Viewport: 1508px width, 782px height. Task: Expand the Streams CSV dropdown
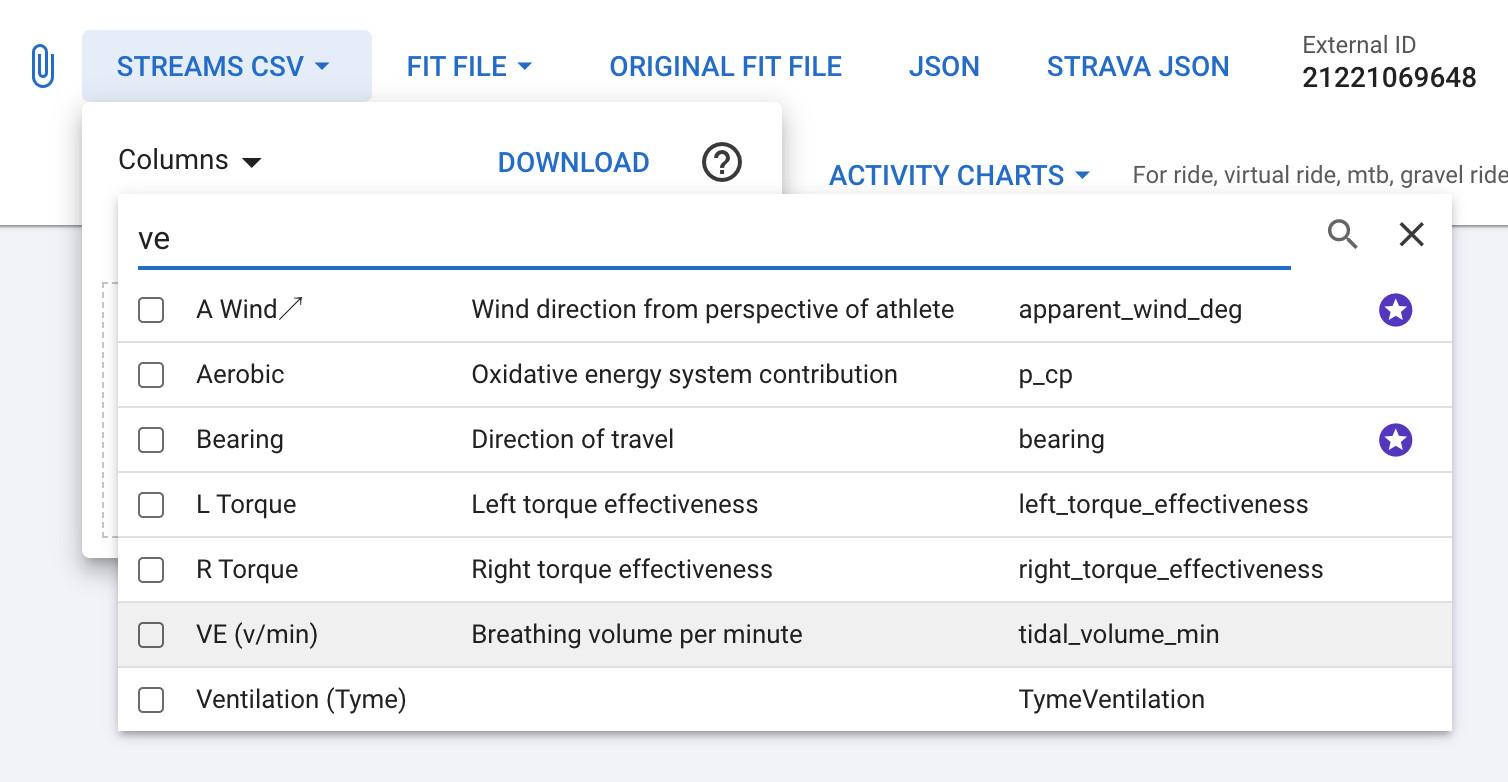click(x=224, y=67)
